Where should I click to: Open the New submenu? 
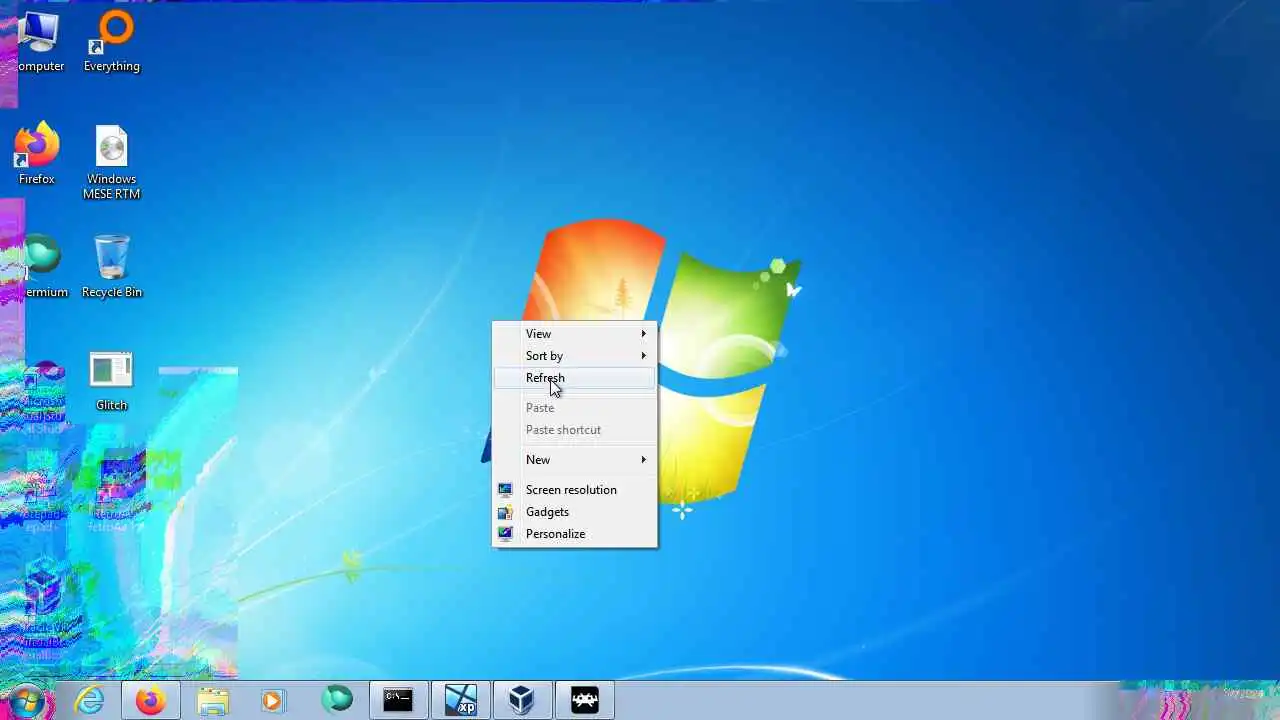pos(575,460)
